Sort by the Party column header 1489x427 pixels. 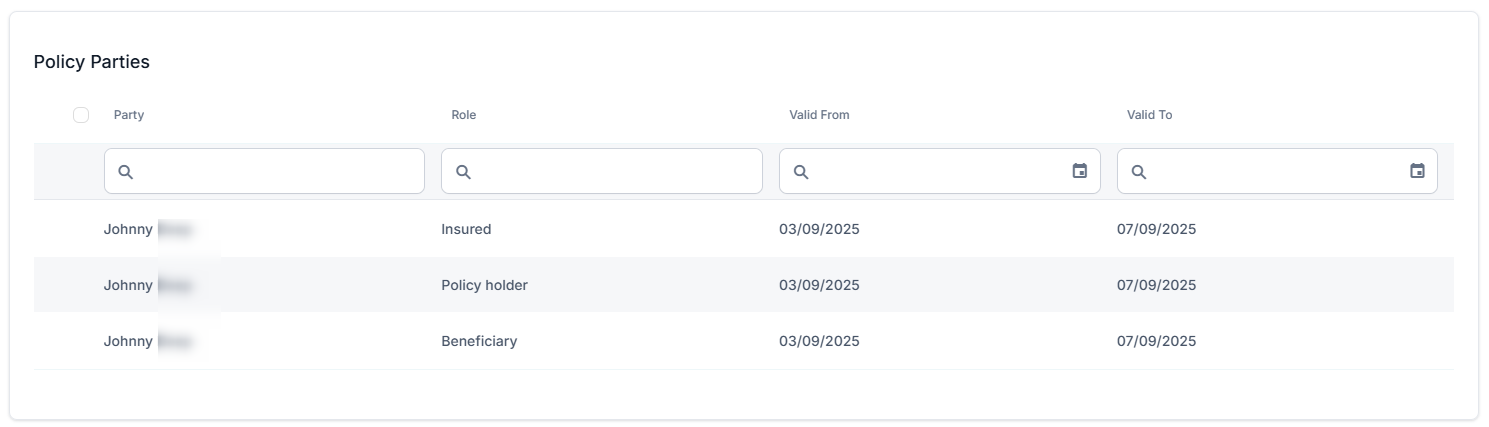(129, 115)
